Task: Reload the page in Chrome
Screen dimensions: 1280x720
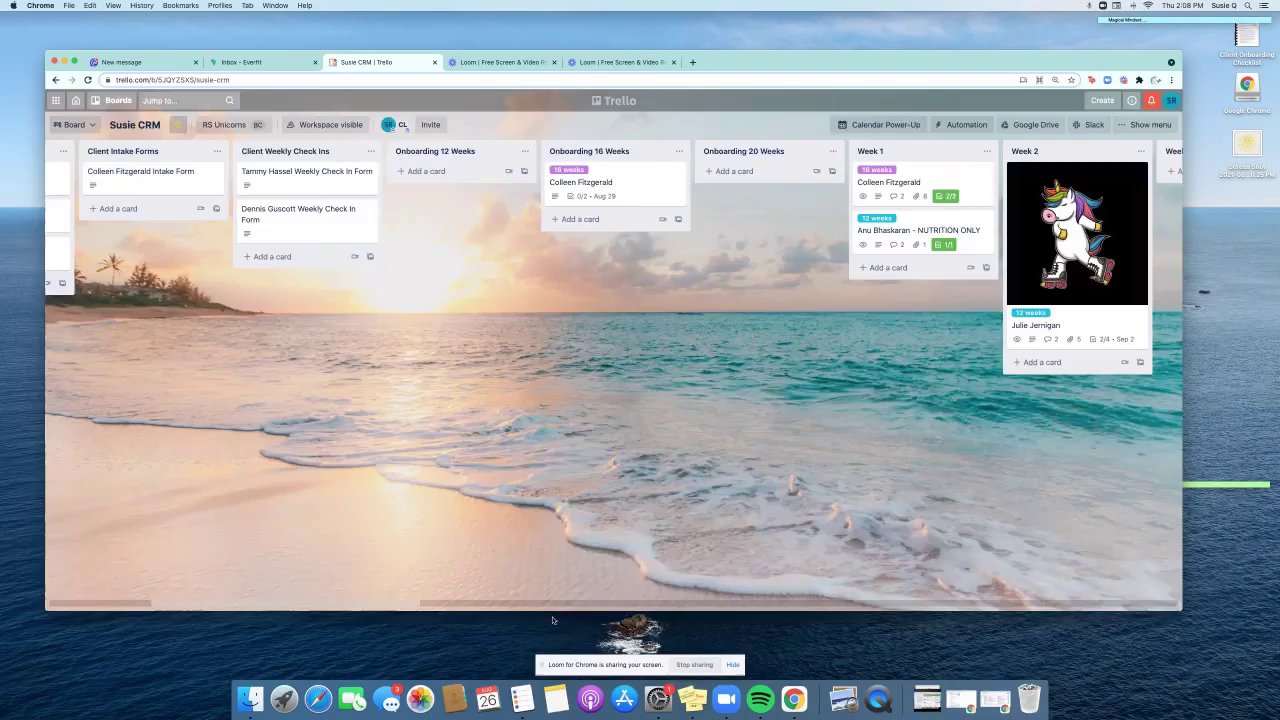Action: pos(88,80)
